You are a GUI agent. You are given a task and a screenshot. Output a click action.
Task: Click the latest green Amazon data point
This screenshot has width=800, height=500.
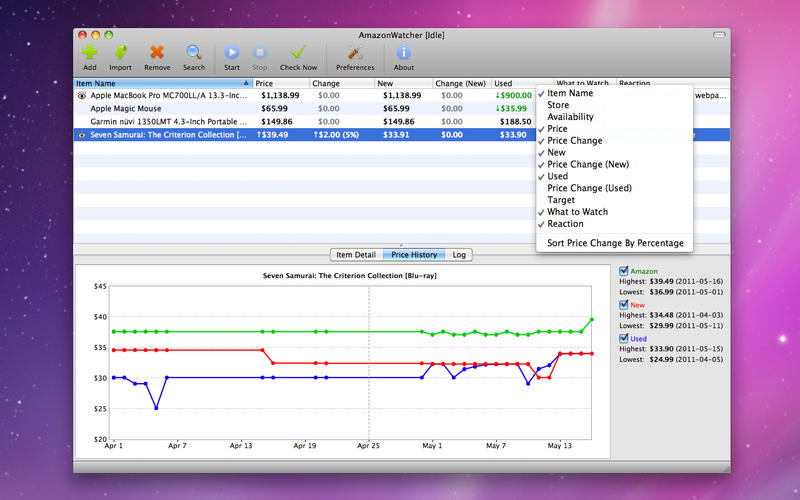point(592,319)
